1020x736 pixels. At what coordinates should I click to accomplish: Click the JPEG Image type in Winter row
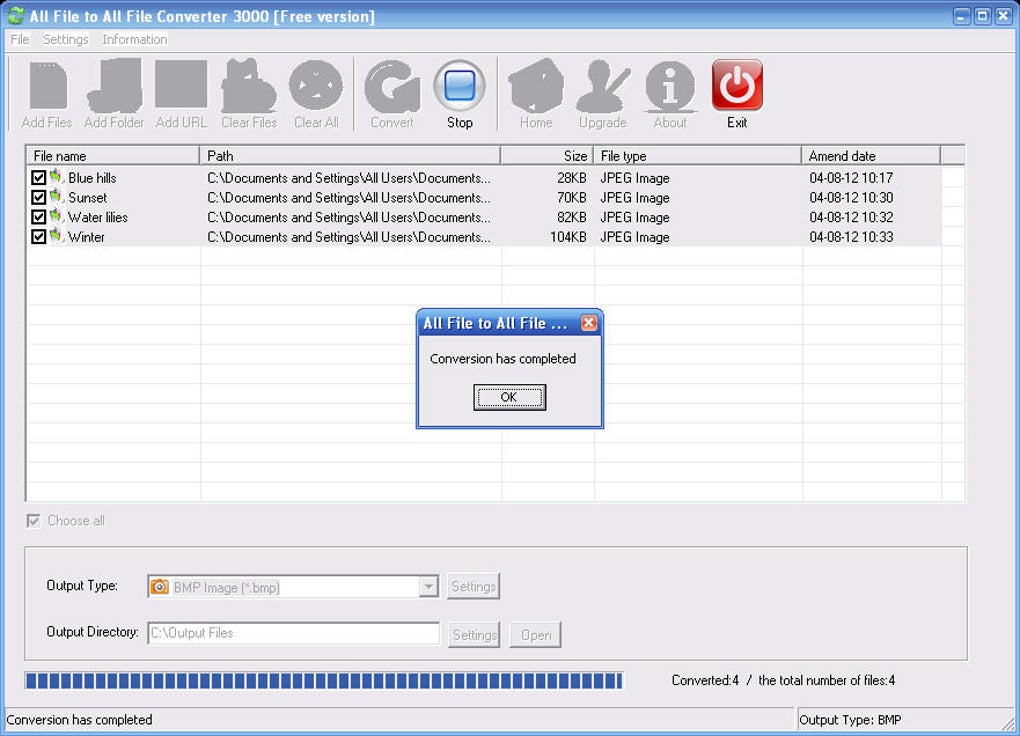tap(635, 237)
